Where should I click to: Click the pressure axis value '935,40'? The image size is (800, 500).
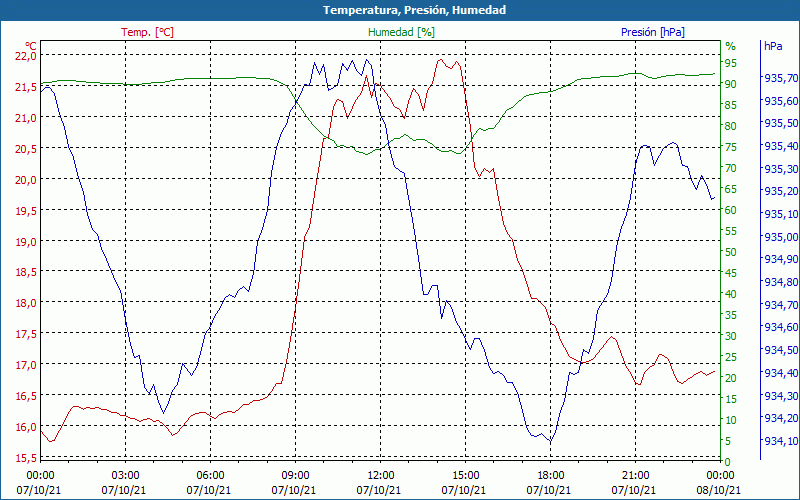click(781, 146)
